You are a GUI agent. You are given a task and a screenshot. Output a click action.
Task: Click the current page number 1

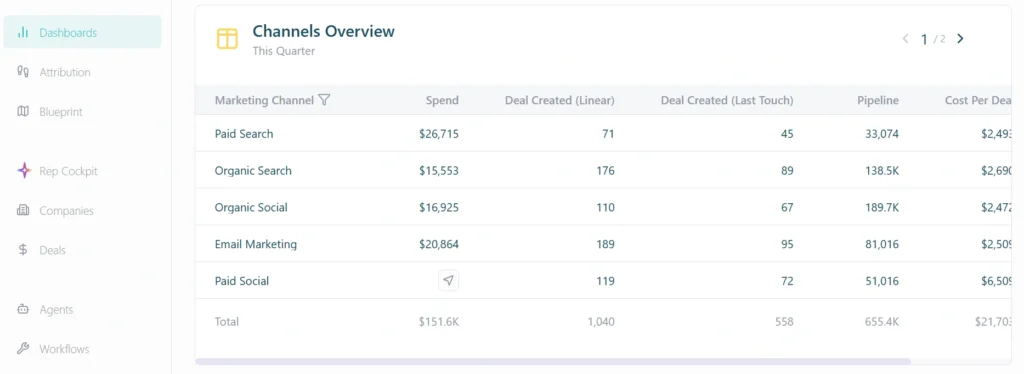924,39
